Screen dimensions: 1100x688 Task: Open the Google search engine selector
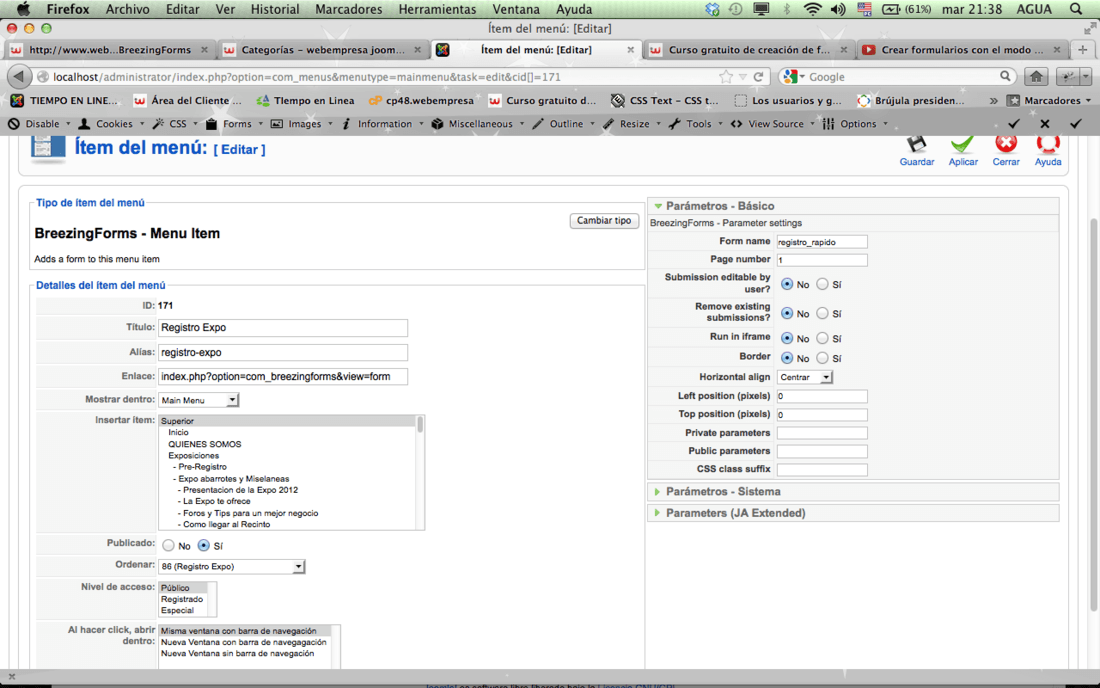(x=793, y=76)
